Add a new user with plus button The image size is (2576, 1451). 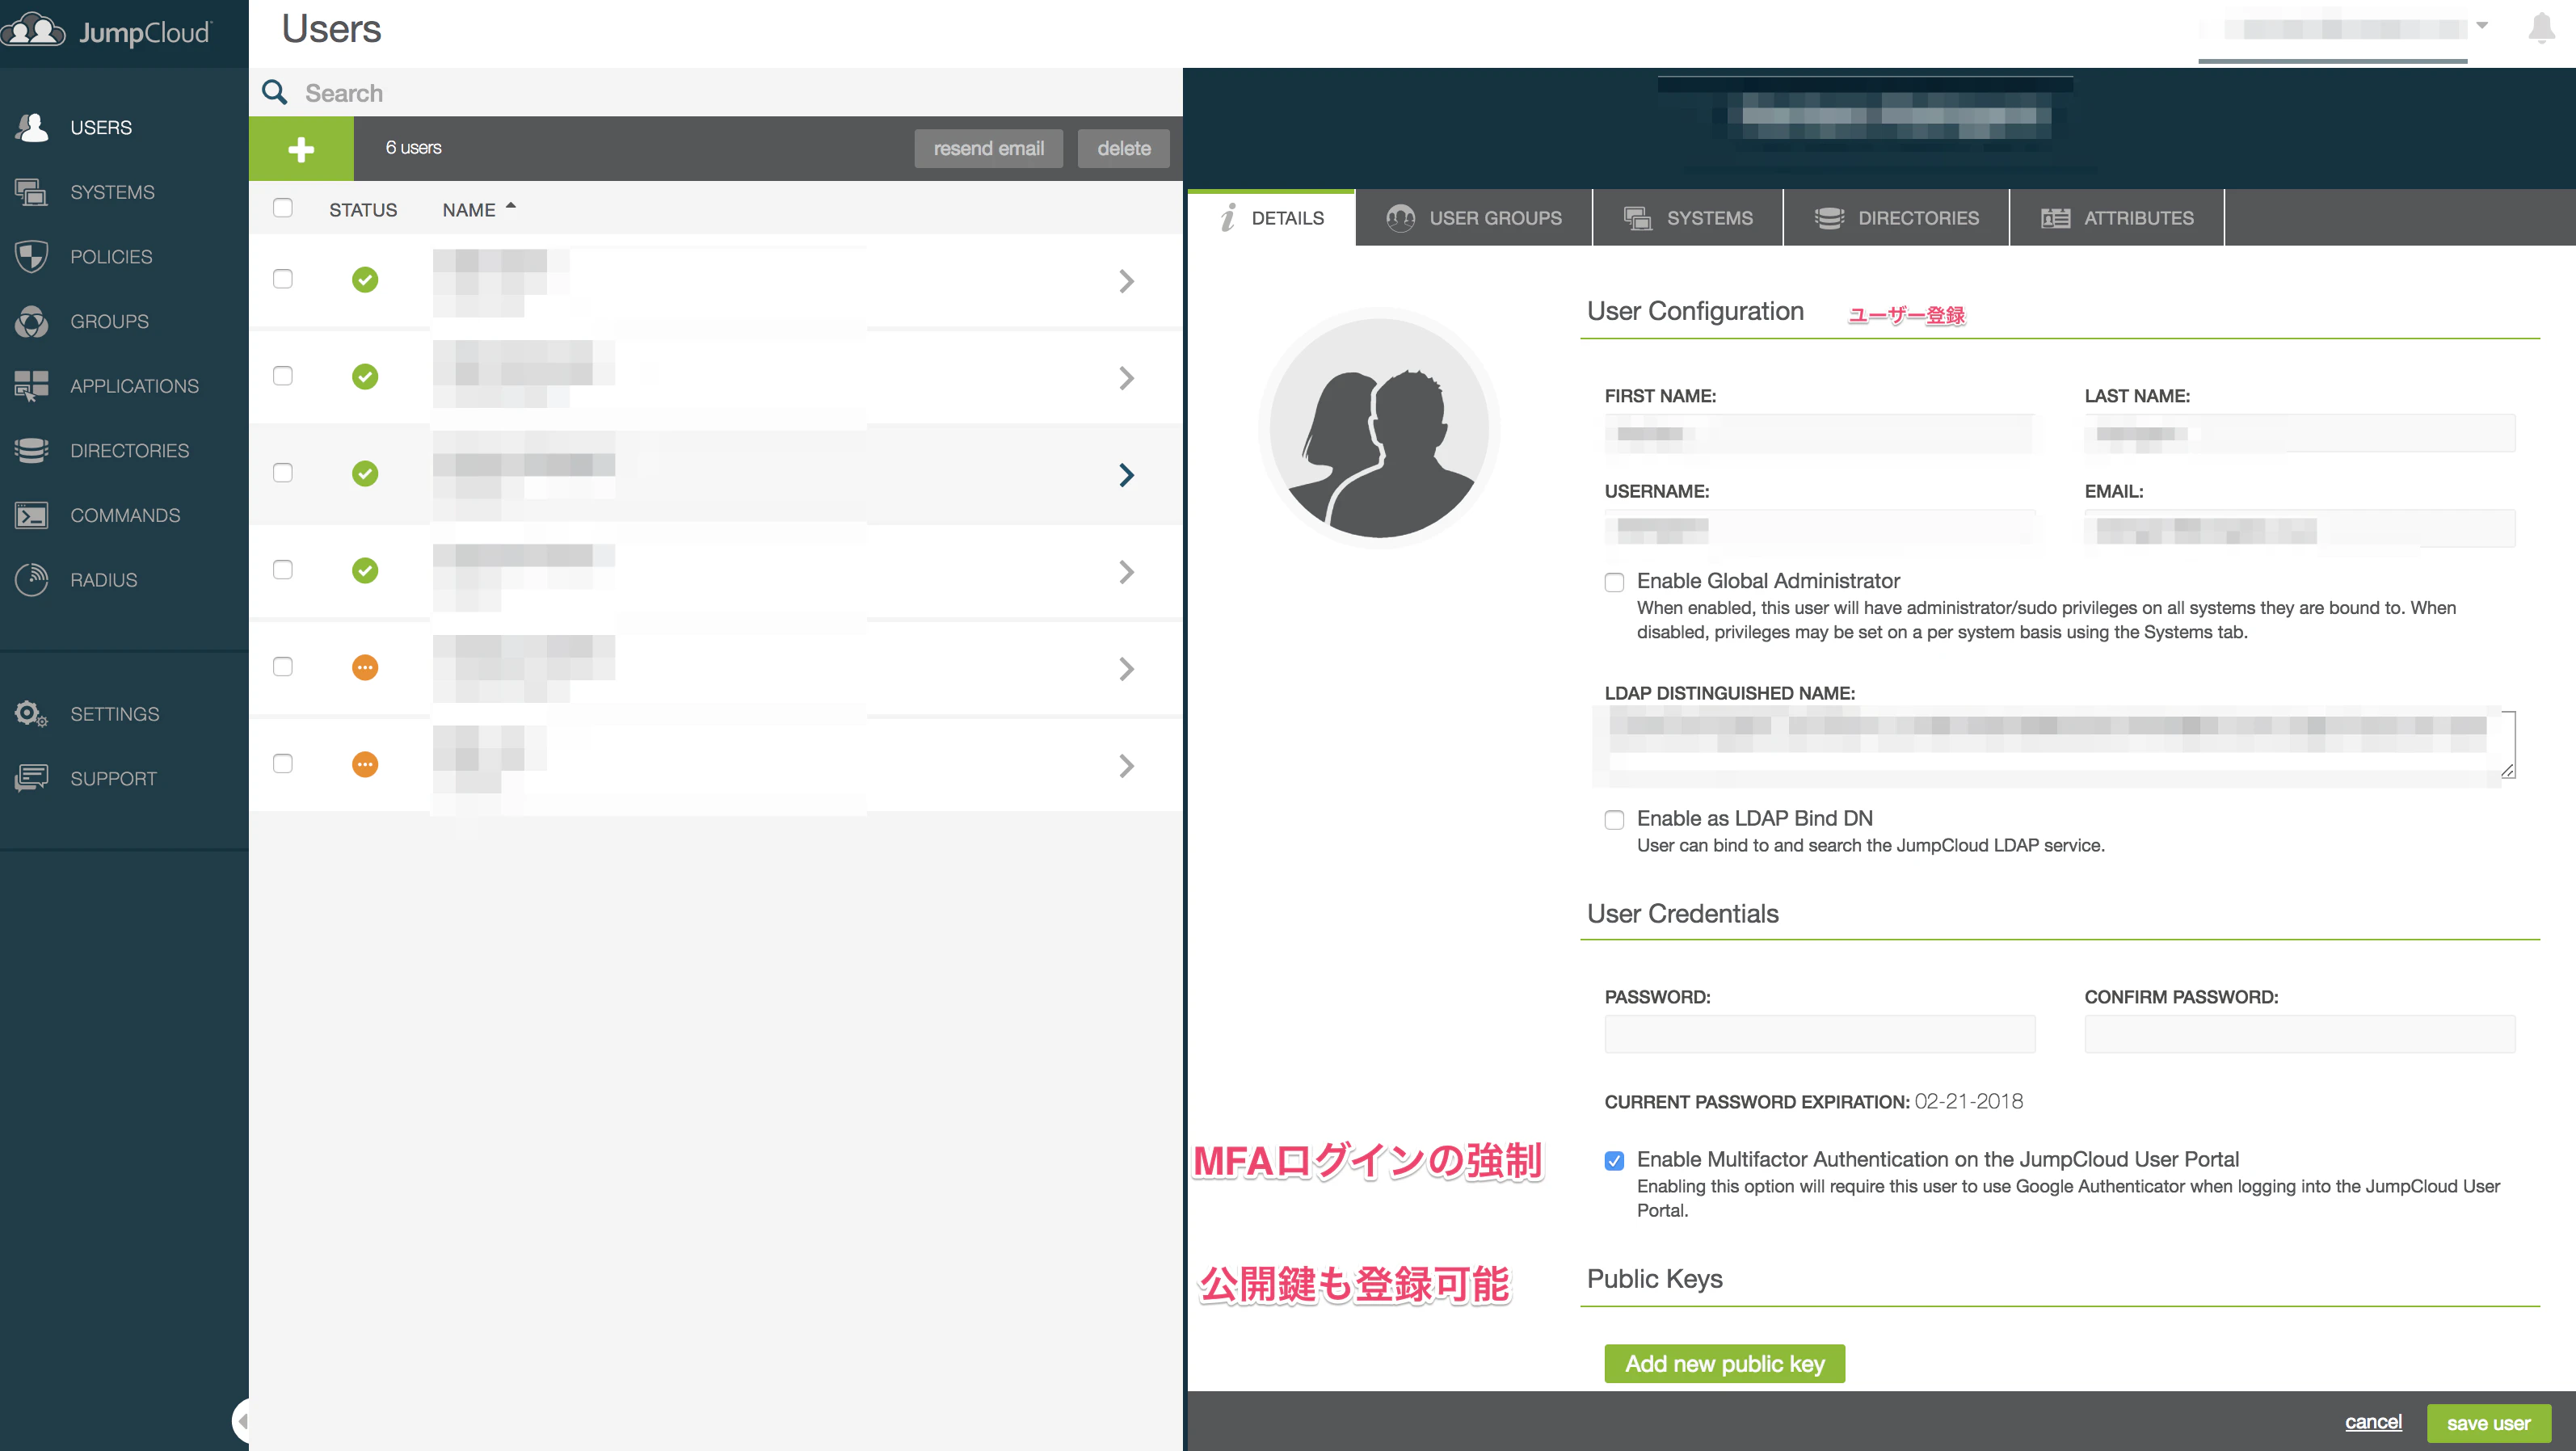[x=301, y=148]
